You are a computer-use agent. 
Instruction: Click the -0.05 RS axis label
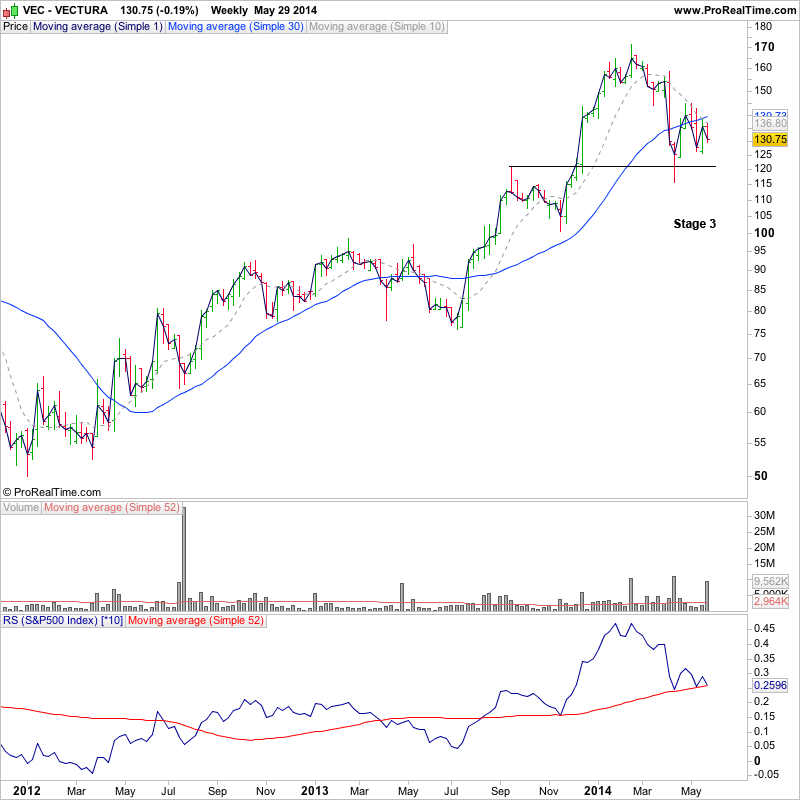766,774
